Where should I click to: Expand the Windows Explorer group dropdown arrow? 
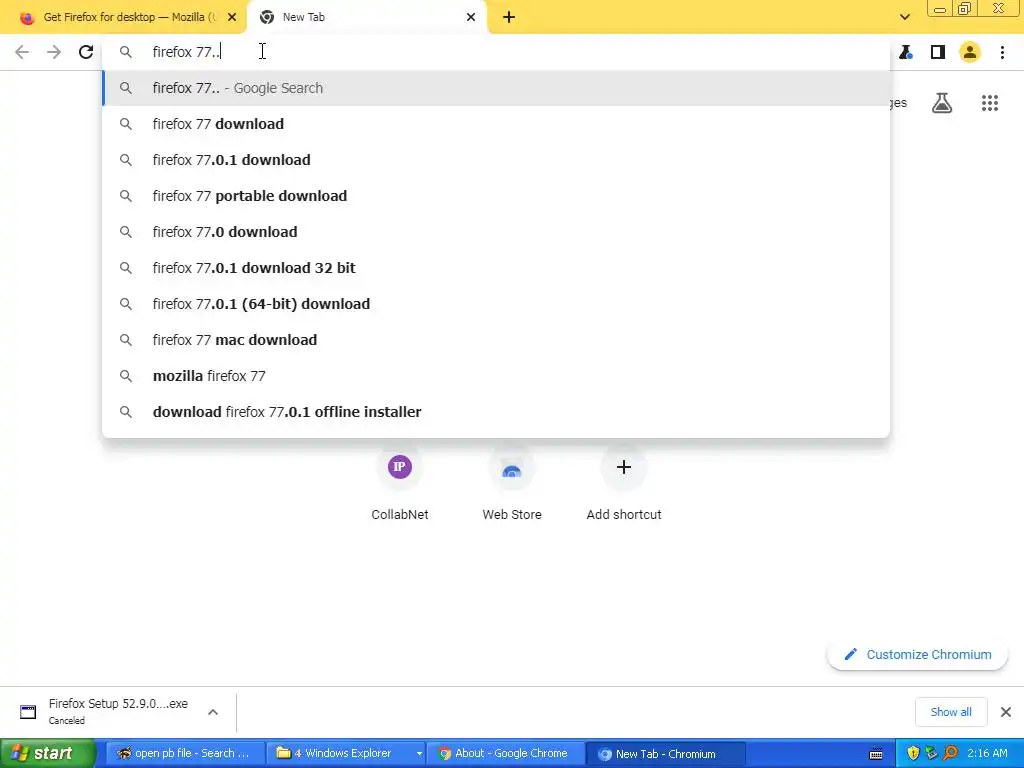419,754
